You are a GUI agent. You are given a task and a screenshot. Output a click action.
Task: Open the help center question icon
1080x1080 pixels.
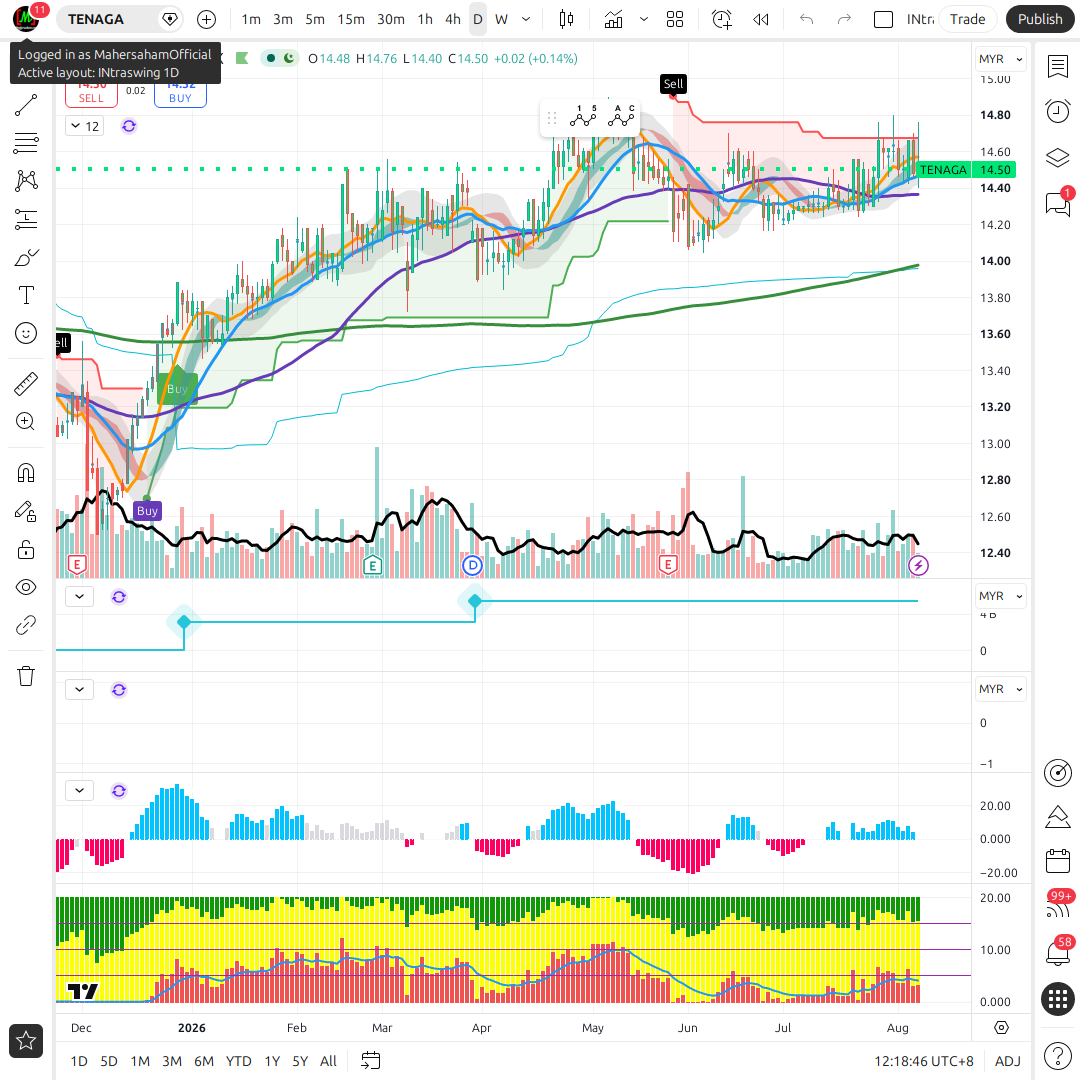(x=1058, y=1055)
